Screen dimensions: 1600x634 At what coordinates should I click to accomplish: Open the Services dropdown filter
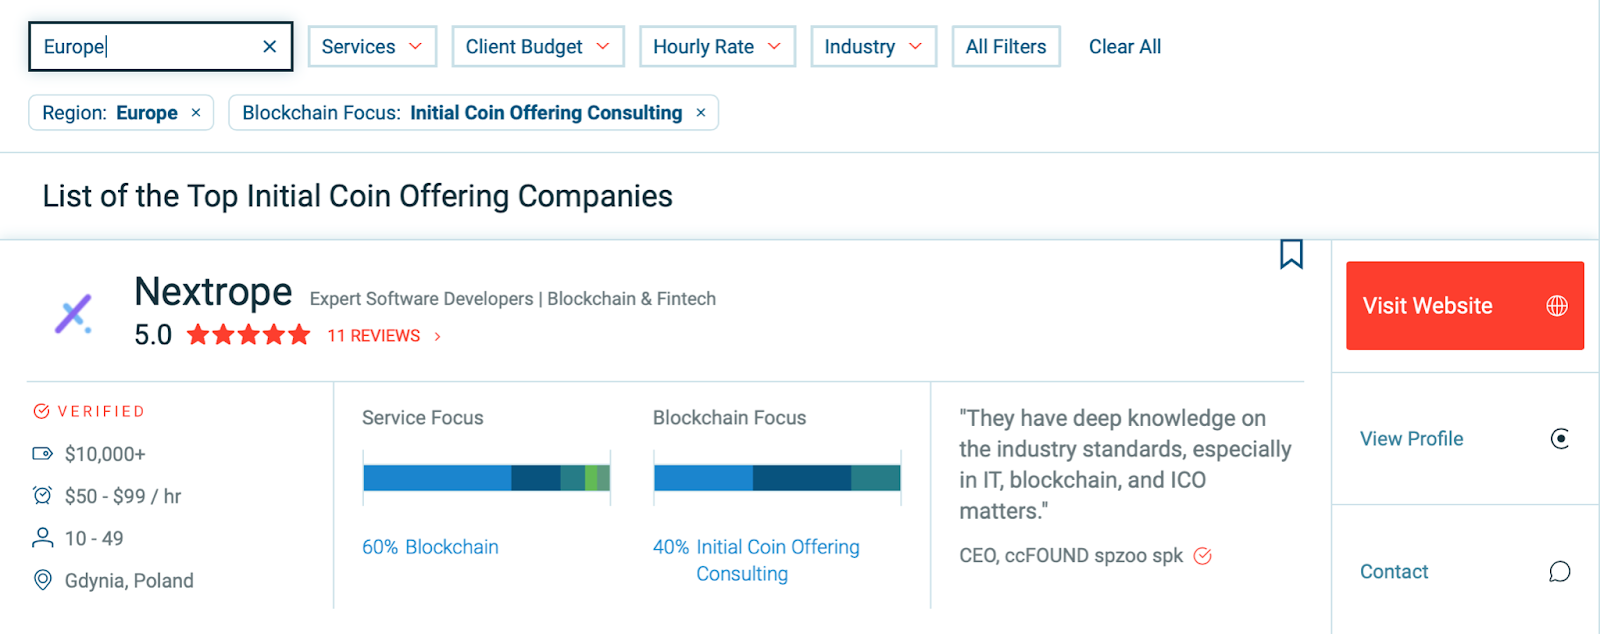[372, 47]
